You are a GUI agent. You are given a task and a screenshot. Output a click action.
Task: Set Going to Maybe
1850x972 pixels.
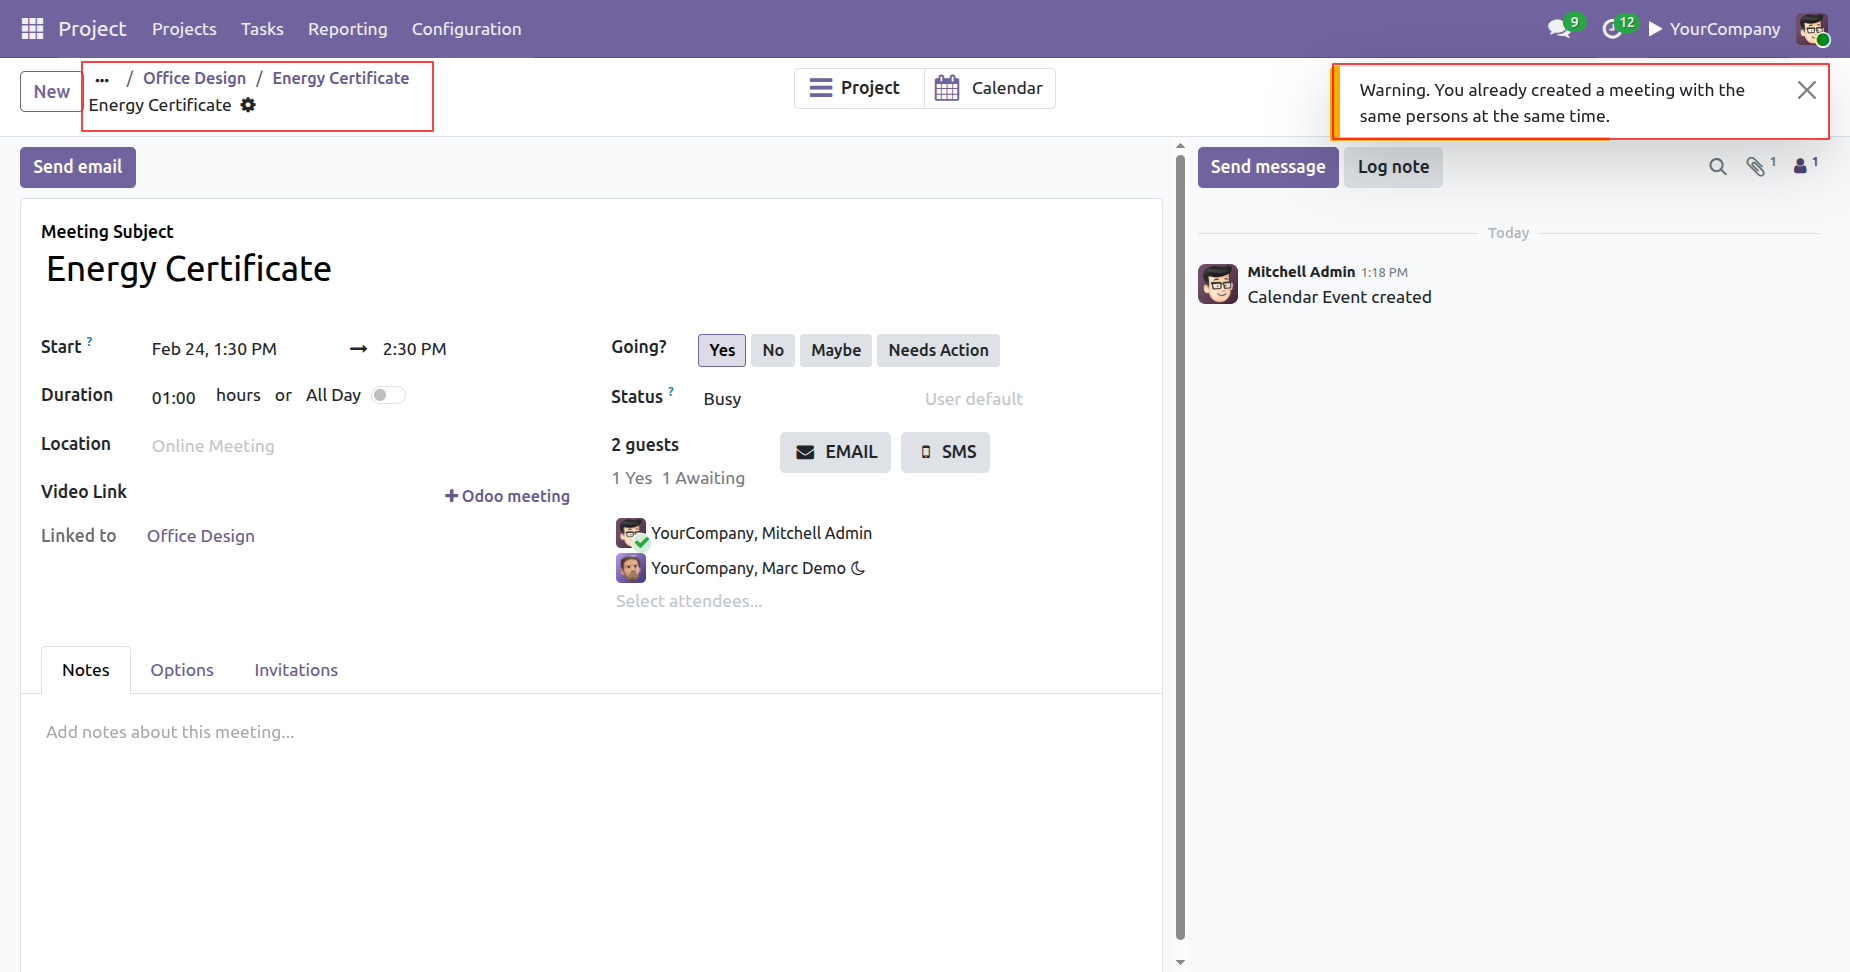coord(836,350)
